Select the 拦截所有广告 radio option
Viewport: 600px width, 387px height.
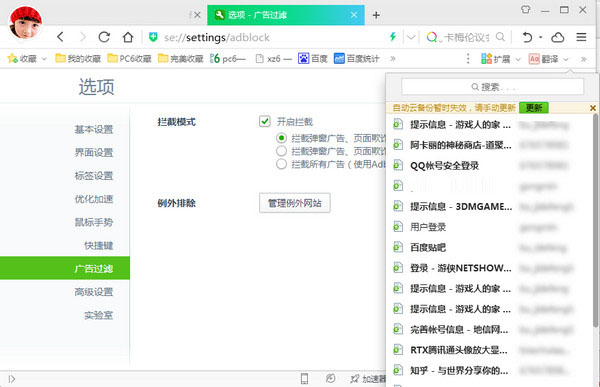tap(281, 164)
